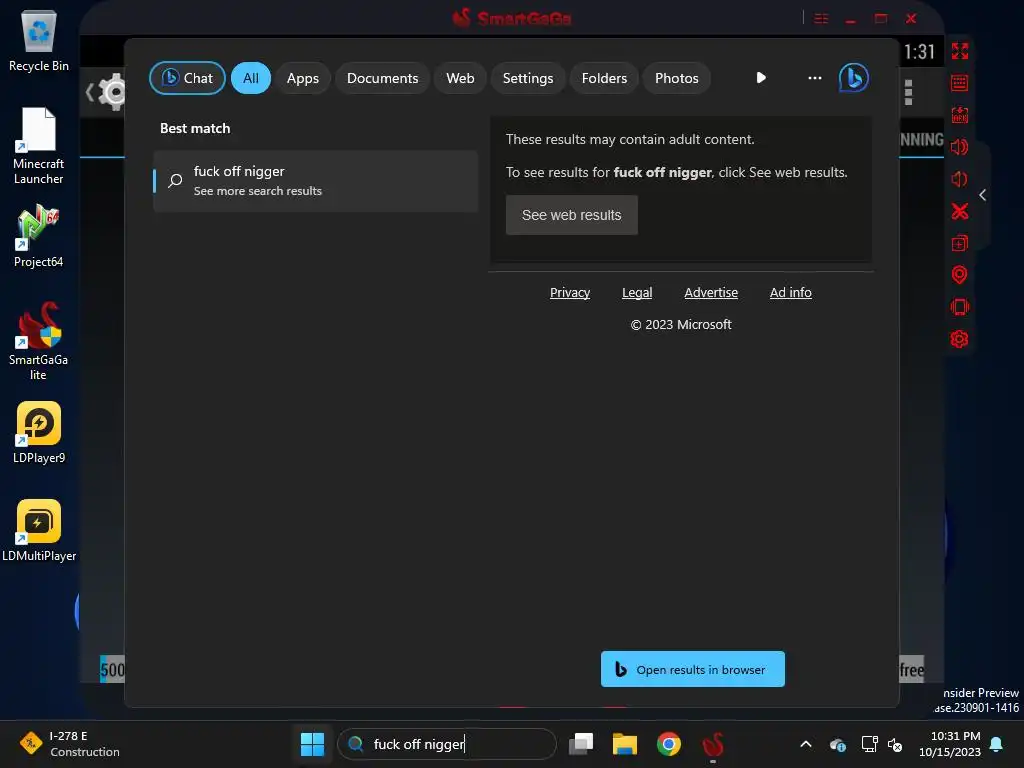Viewport: 1024px width, 768px height.
Task: Open SmartGaGa sidebar settings gear
Action: tap(959, 339)
